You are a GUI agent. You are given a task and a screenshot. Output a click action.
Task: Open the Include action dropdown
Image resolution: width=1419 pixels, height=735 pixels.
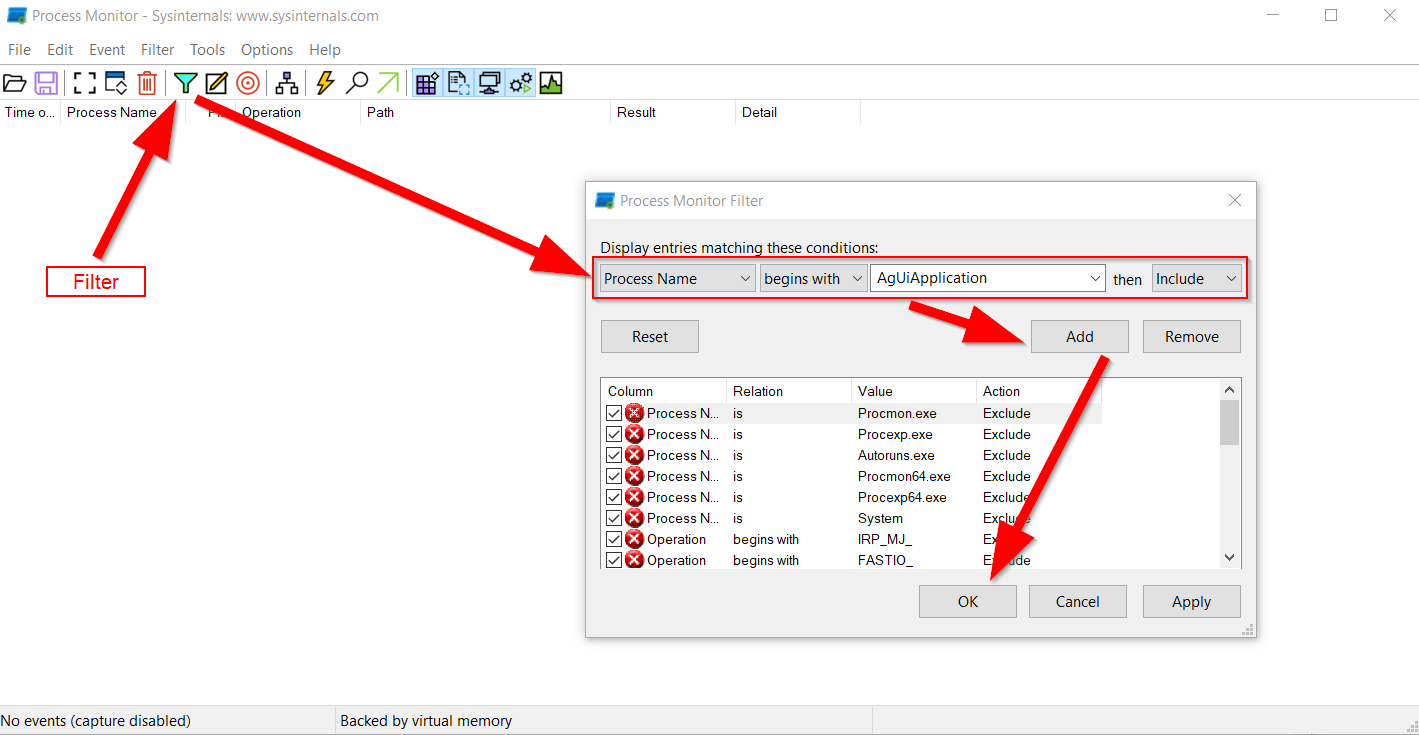click(1196, 279)
